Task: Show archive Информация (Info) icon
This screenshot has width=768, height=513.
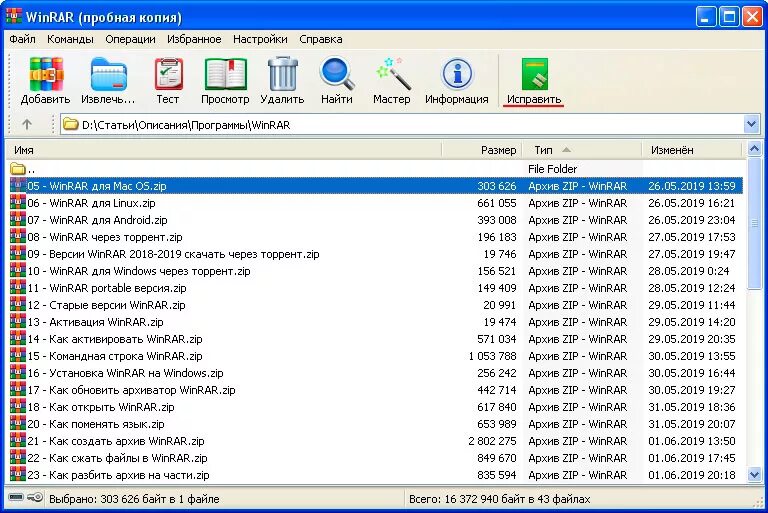Action: tap(457, 74)
